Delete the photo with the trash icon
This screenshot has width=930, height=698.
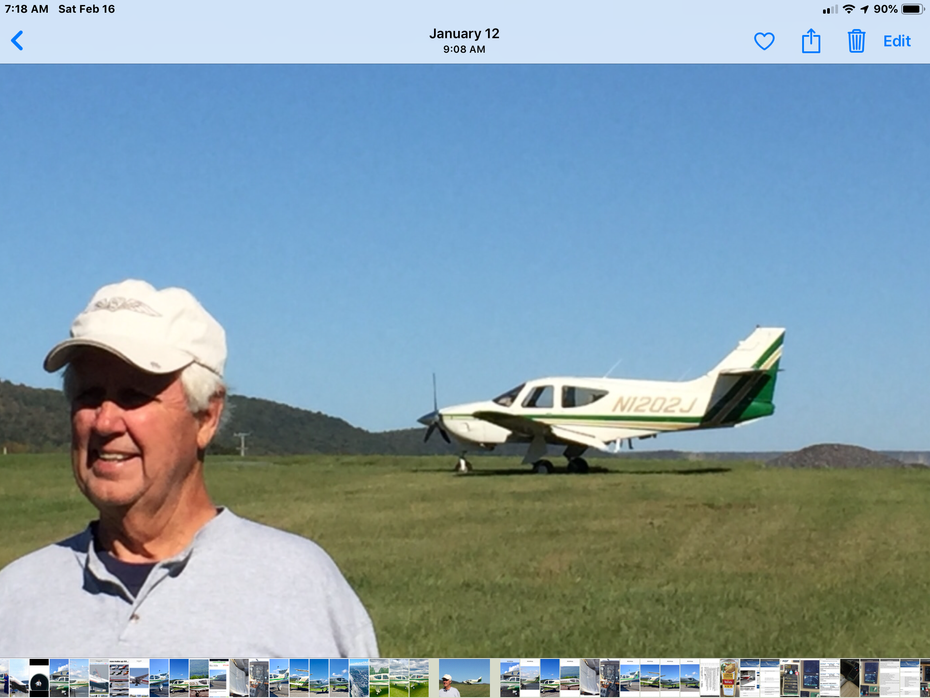pyautogui.click(x=856, y=41)
